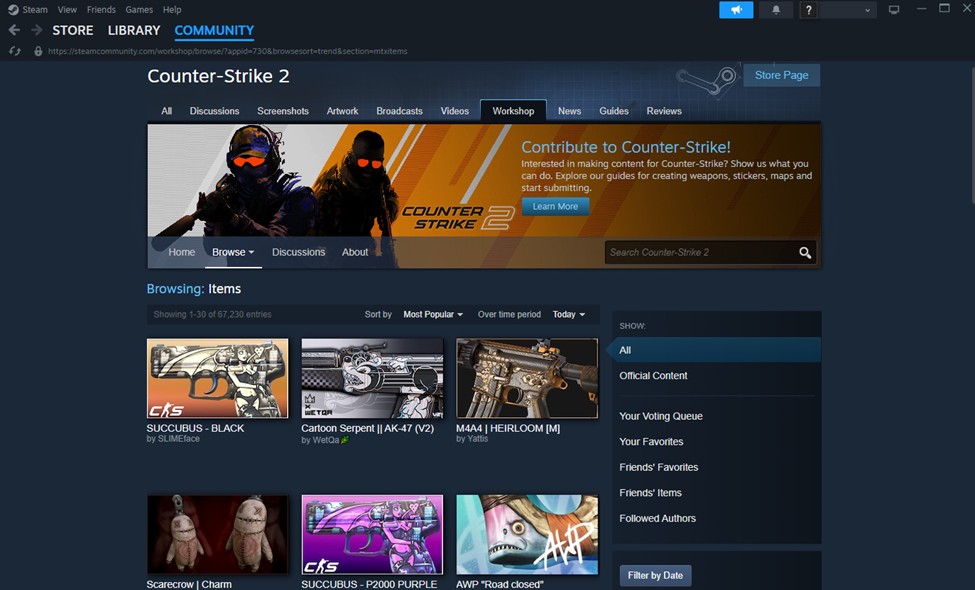The width and height of the screenshot is (975, 590).
Task: Open notifications bell icon
Action: [x=776, y=10]
